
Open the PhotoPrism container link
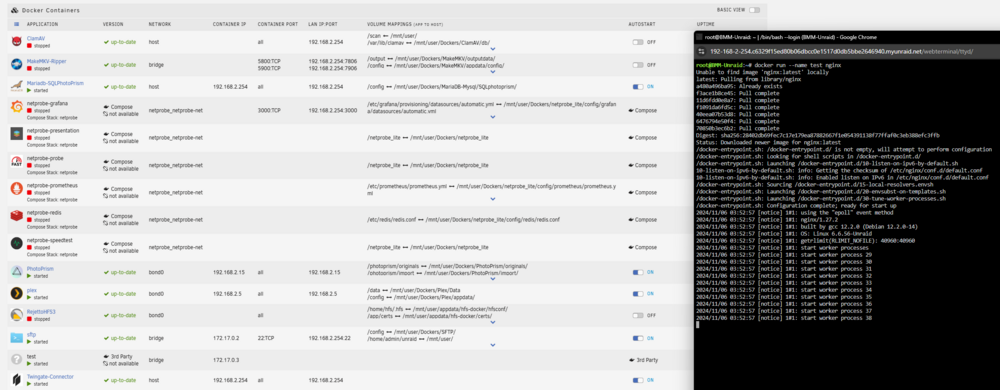[x=40, y=269]
